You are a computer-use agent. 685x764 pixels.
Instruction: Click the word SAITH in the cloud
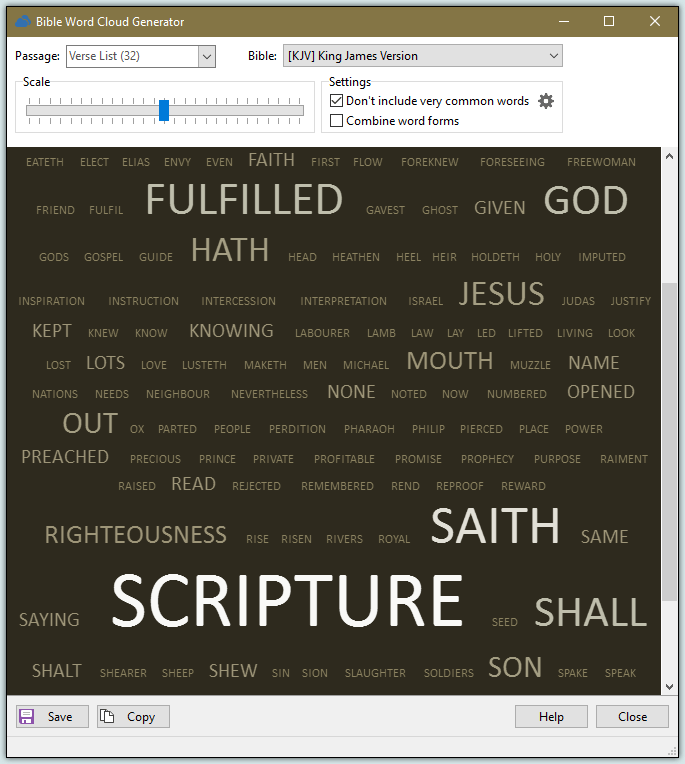click(495, 526)
